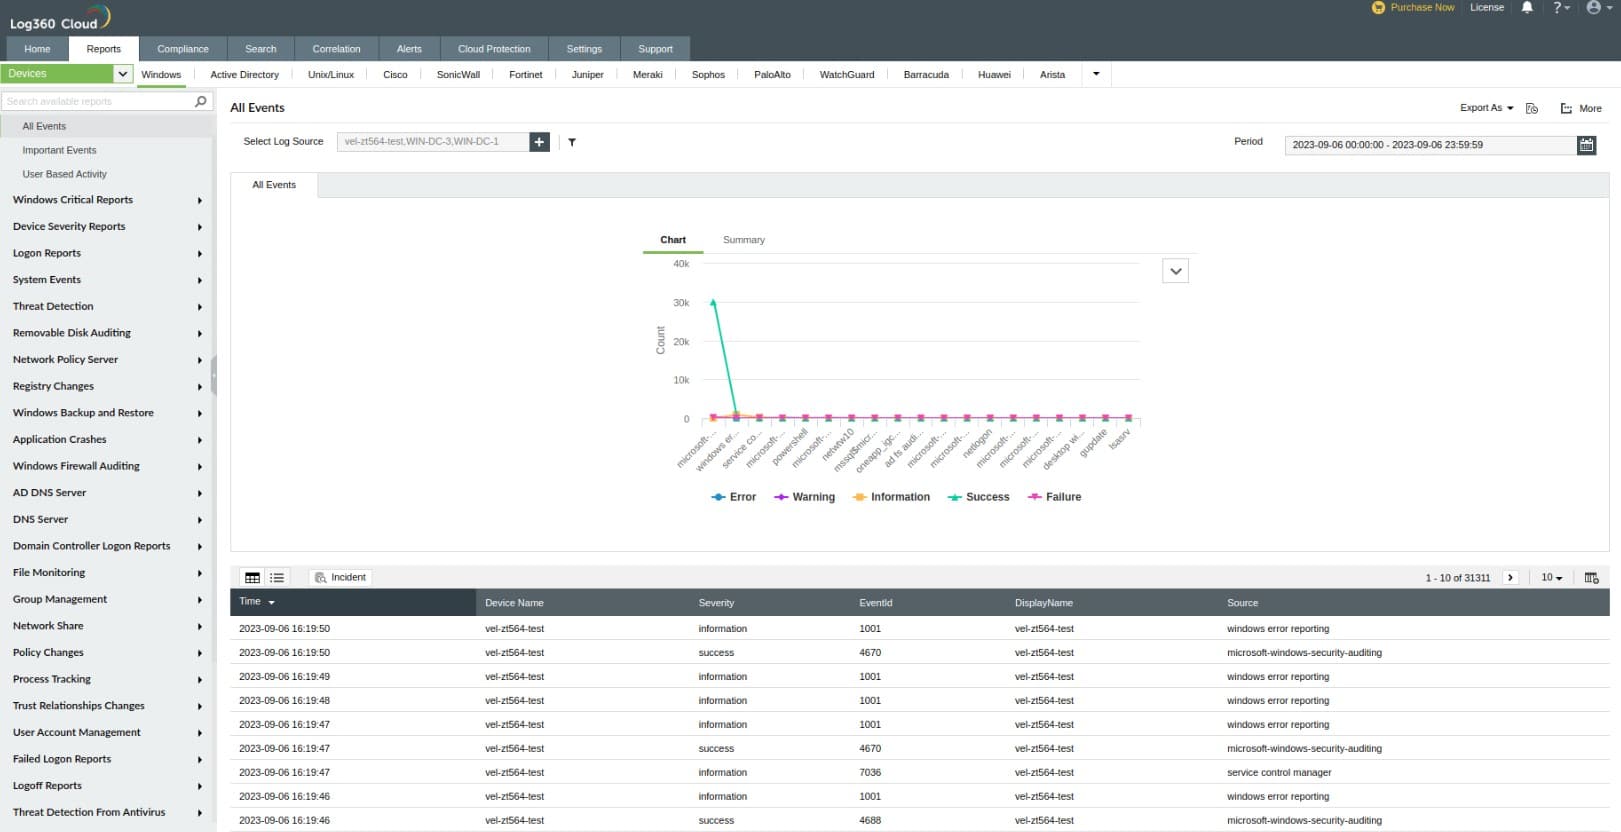
Task: Open the help question mark menu
Action: (x=1561, y=7)
